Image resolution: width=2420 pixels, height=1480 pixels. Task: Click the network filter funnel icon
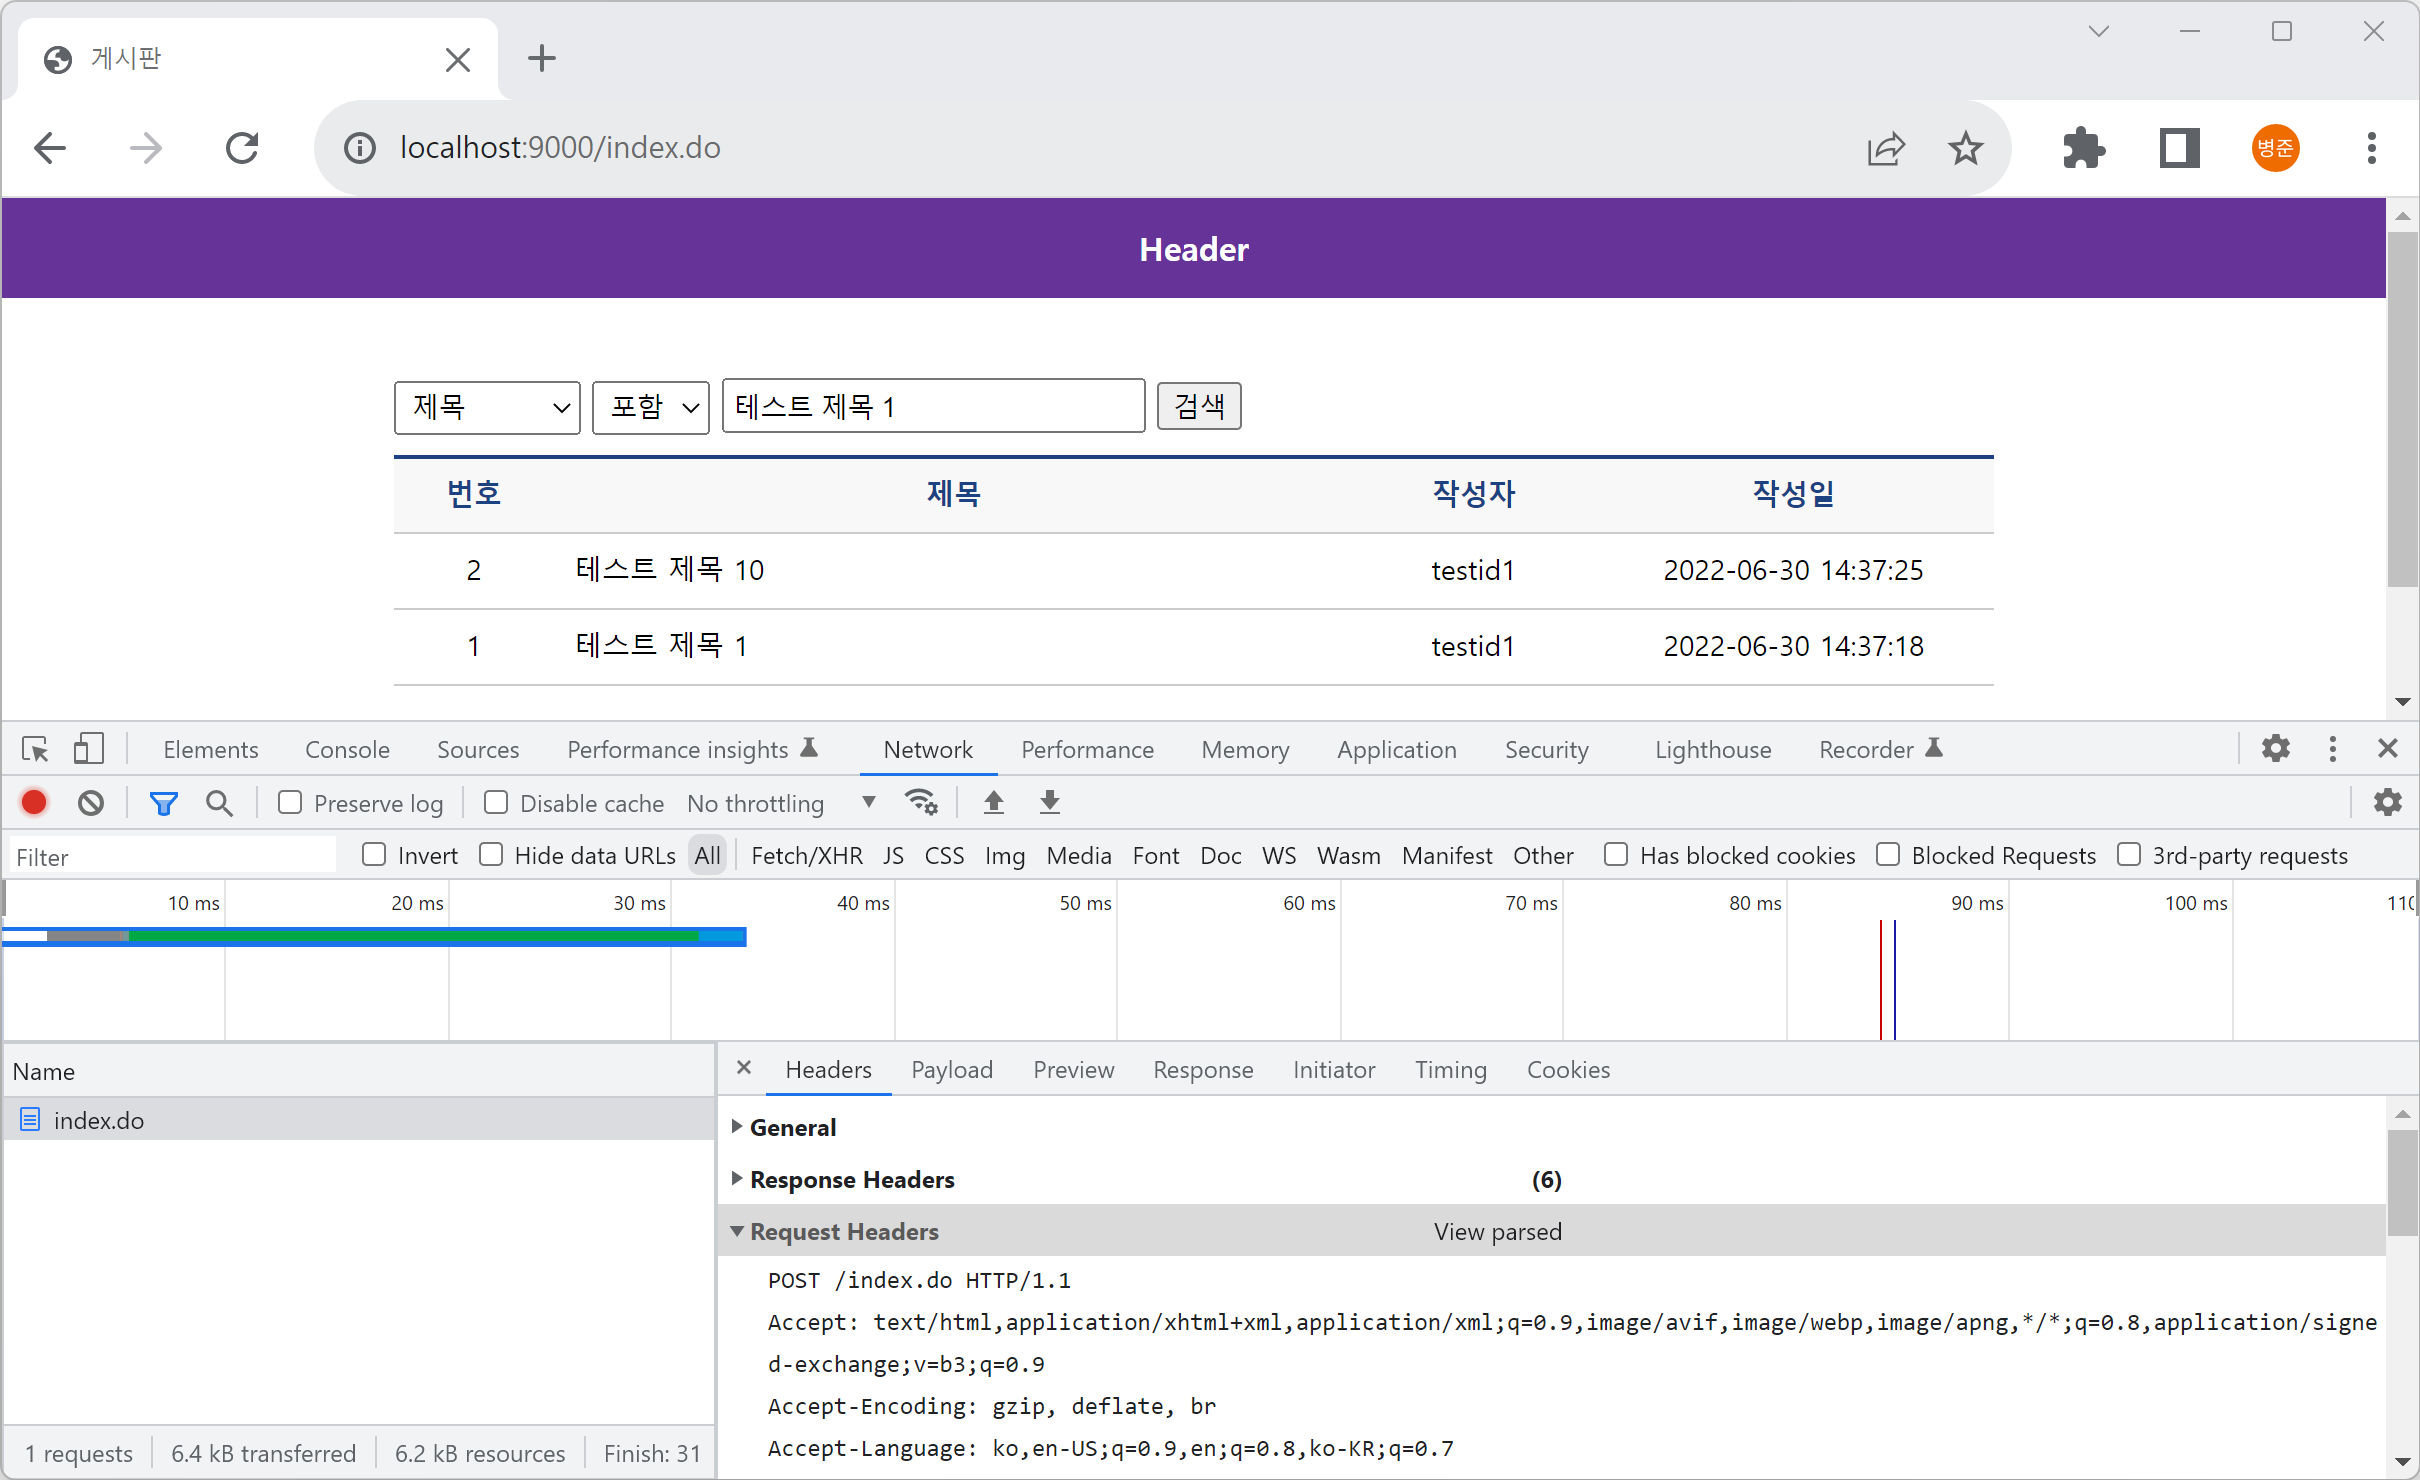[163, 803]
